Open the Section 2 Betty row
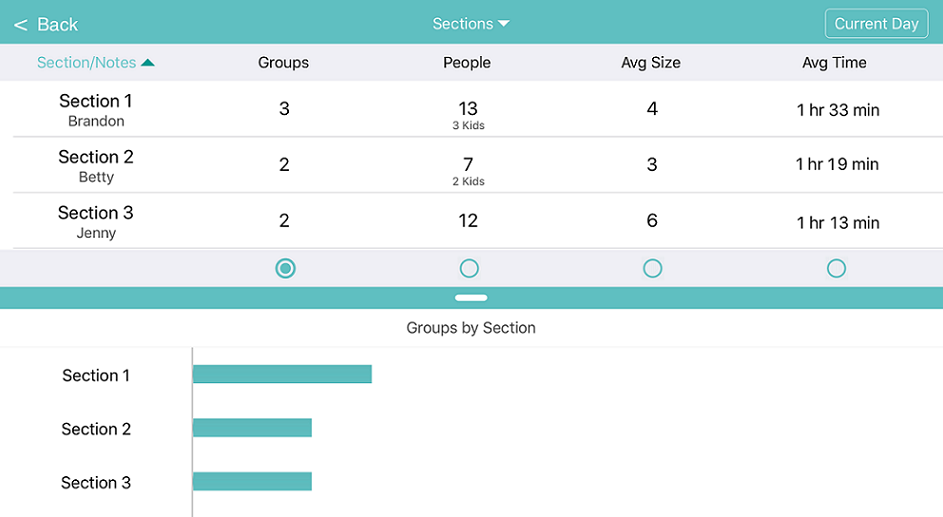 (478, 165)
